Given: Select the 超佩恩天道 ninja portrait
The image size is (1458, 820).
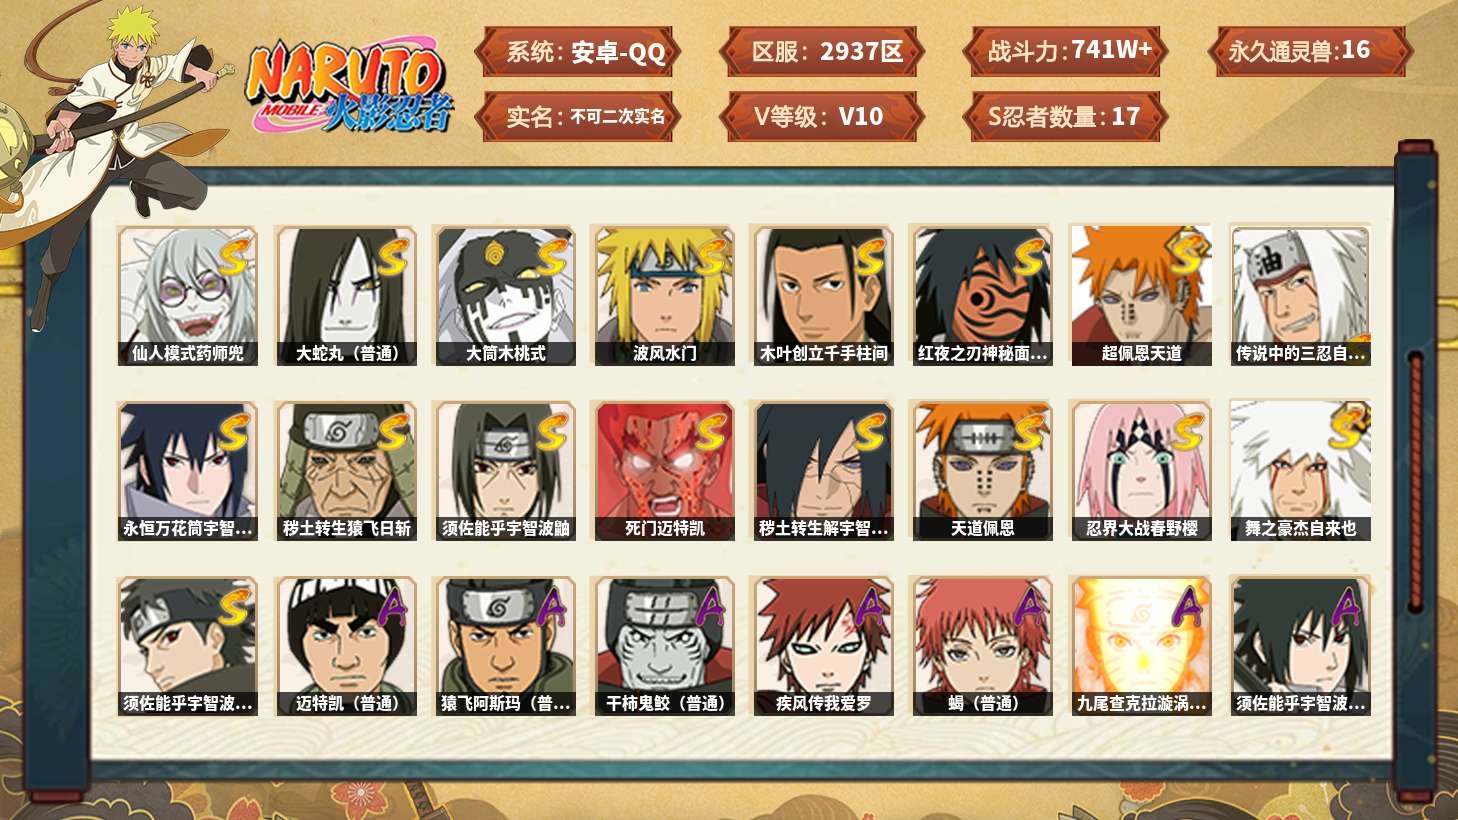Looking at the screenshot, I should point(1141,296).
